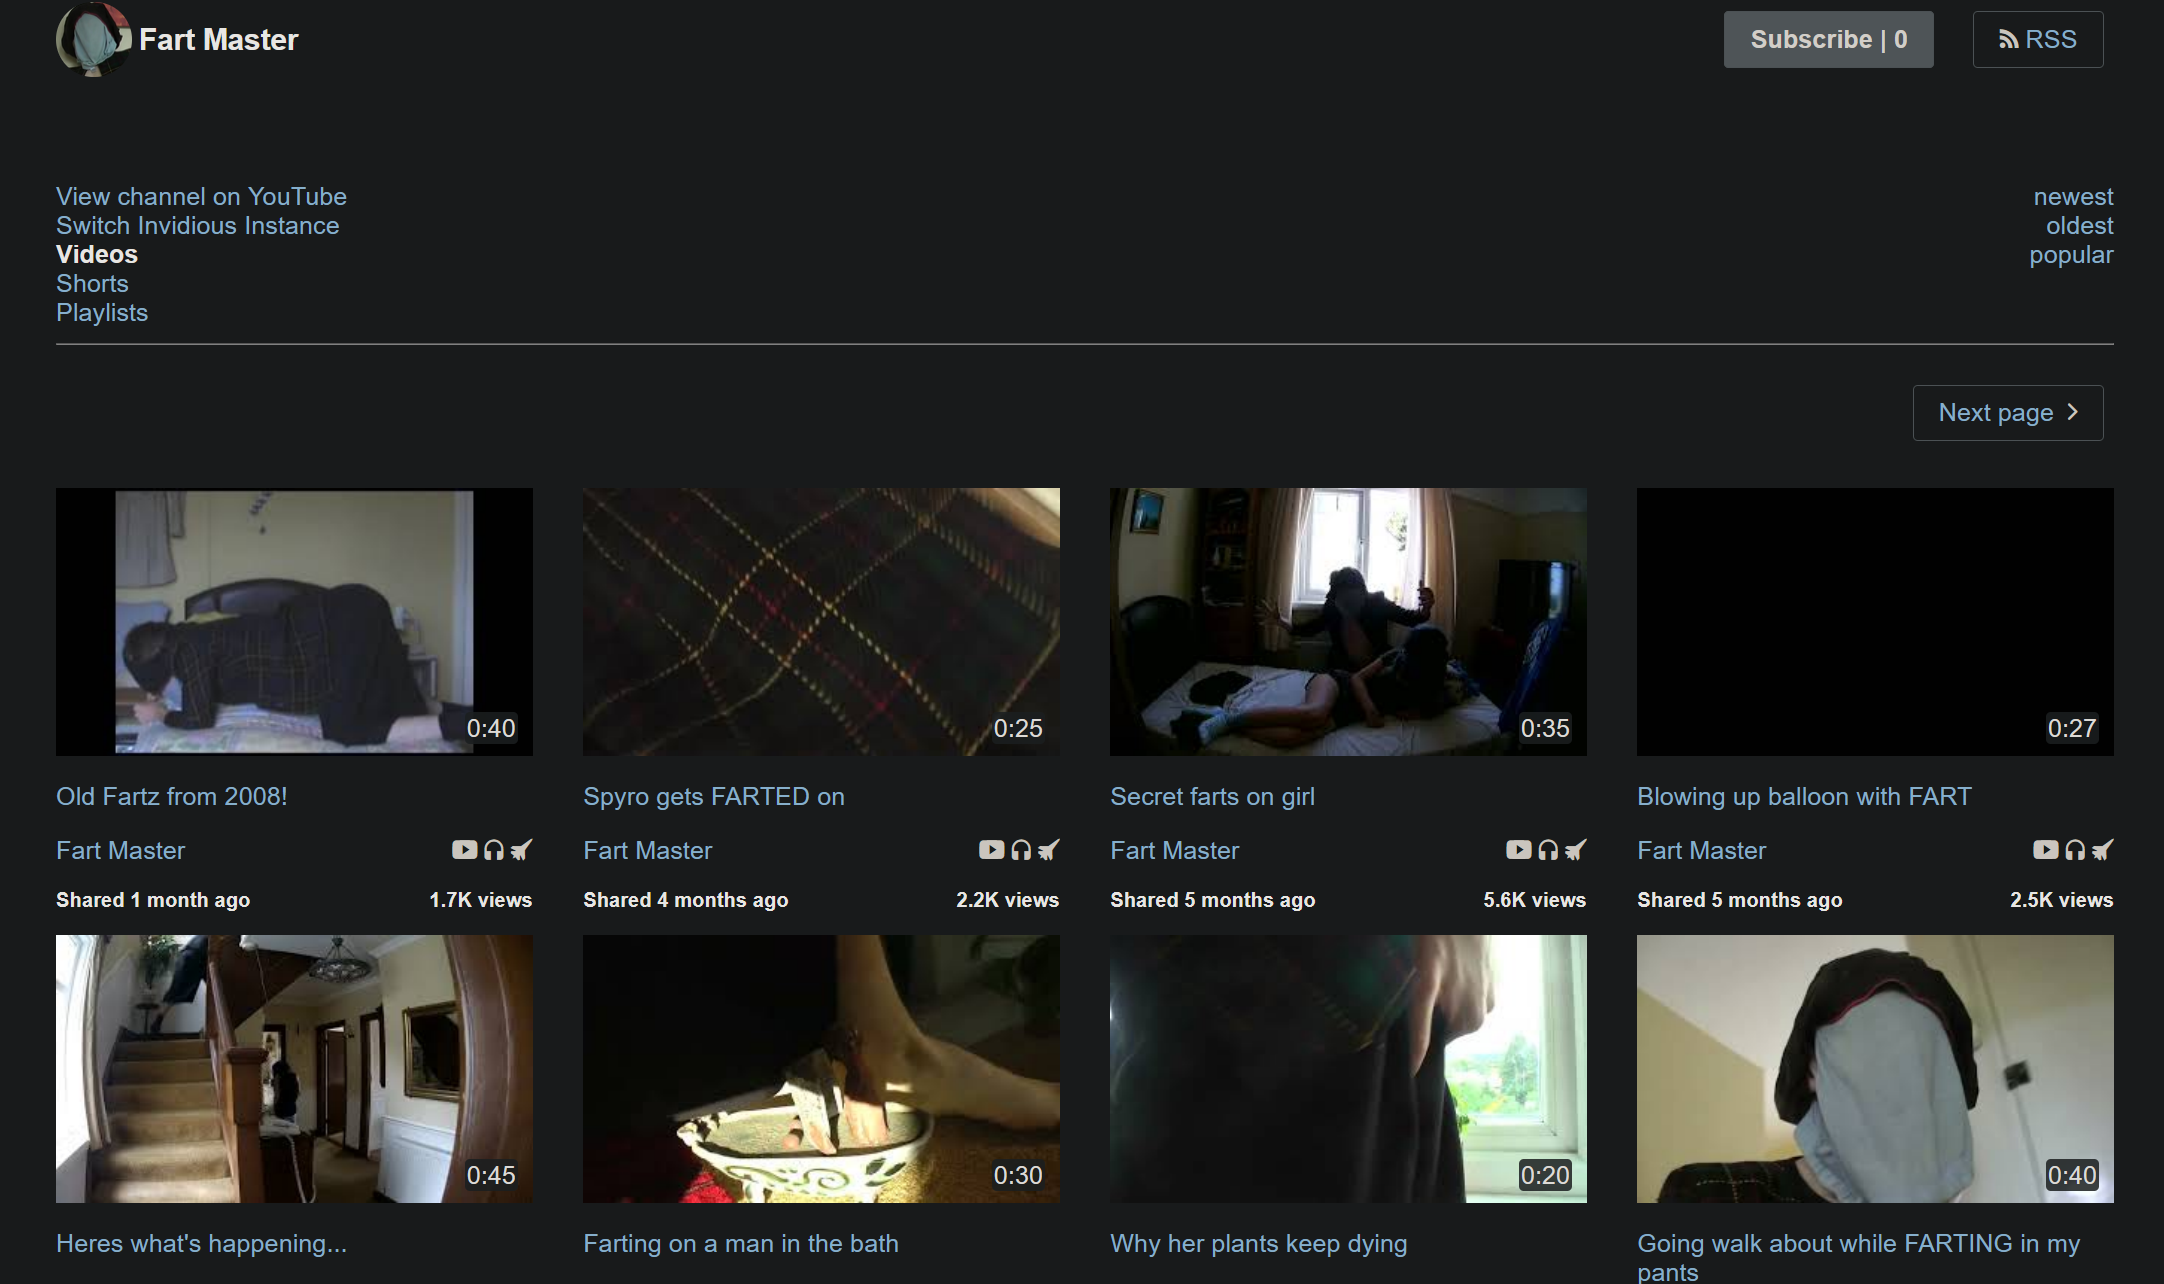The height and width of the screenshot is (1284, 2164).
Task: Click the Switch Invidious Instance plane icon for Old Fartz video
Action: coord(521,850)
